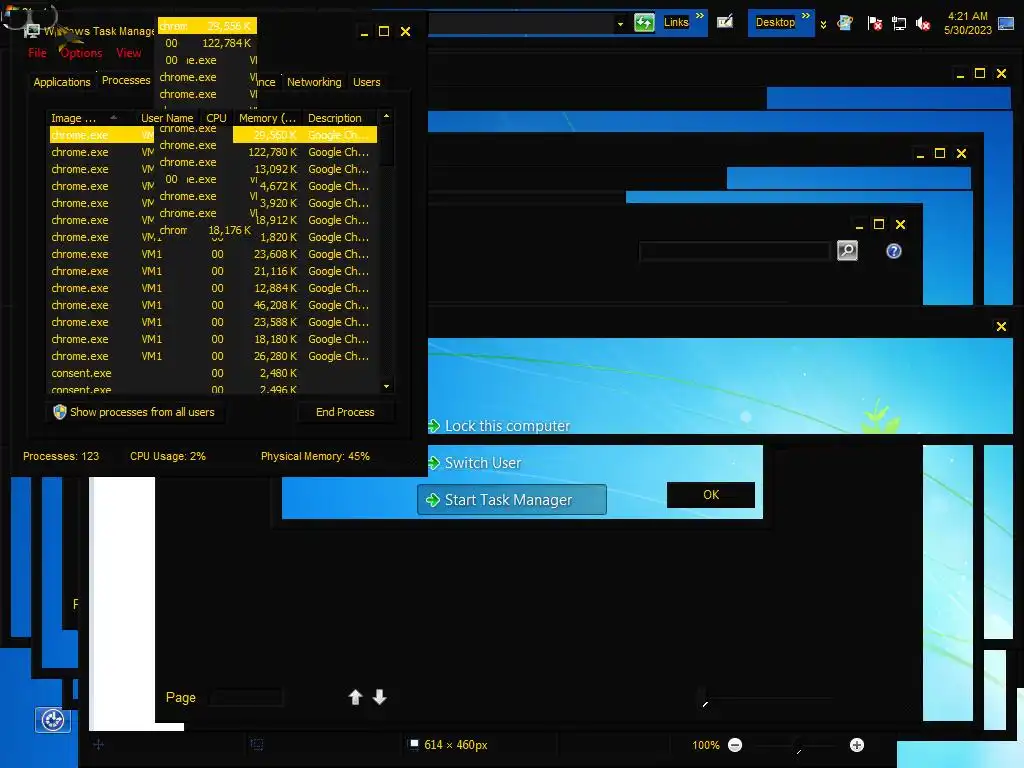
Task: Open the clock showing 4:21 AM
Action: pos(967,23)
